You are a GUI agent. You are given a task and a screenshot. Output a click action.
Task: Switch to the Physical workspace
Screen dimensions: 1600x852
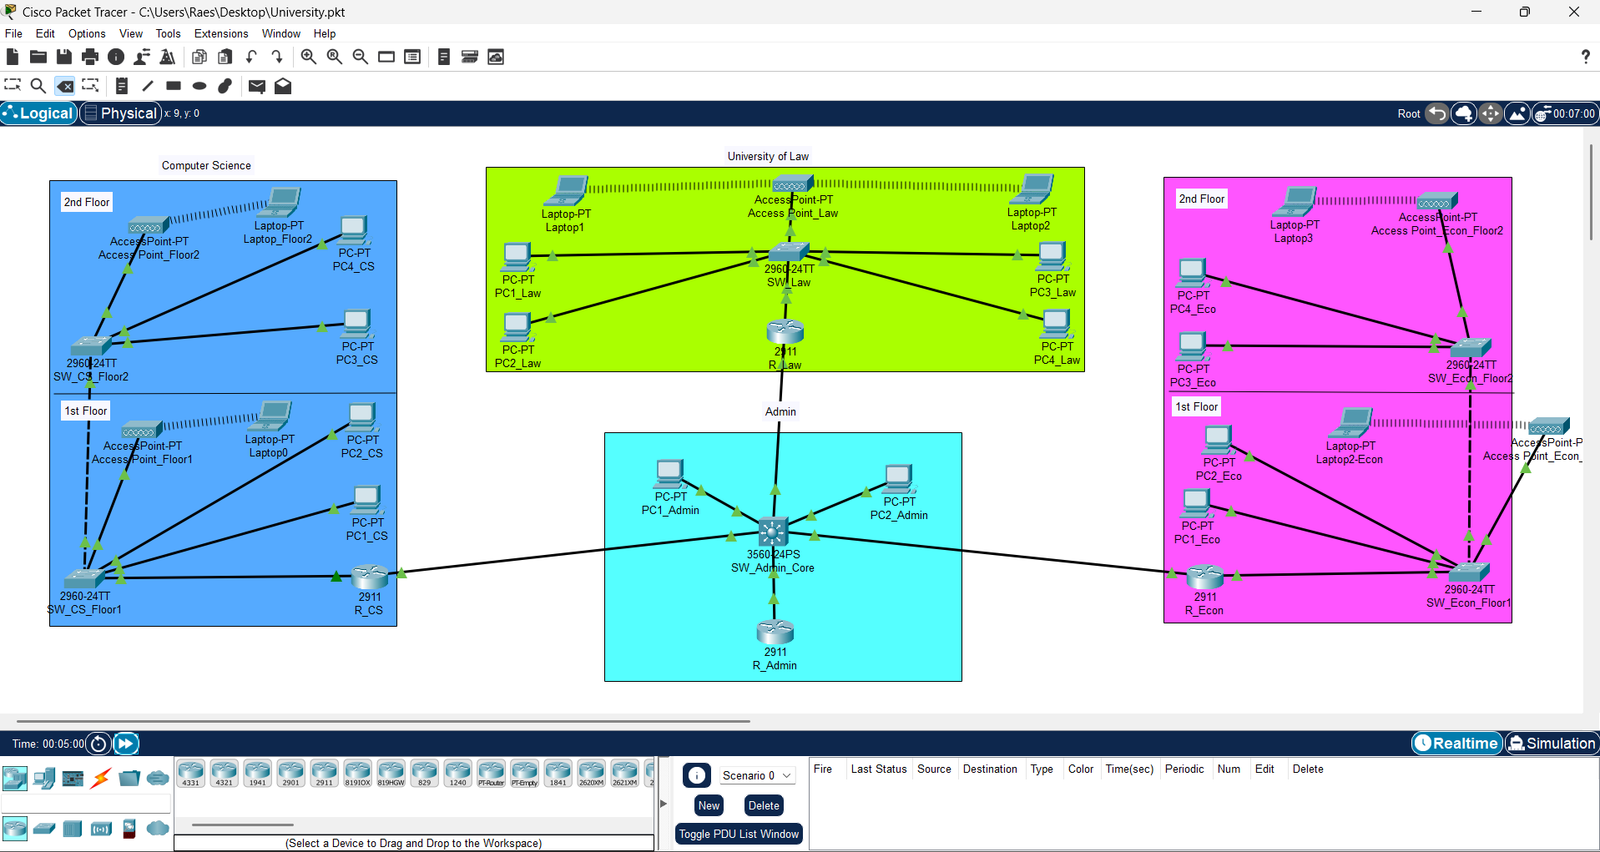tap(121, 113)
